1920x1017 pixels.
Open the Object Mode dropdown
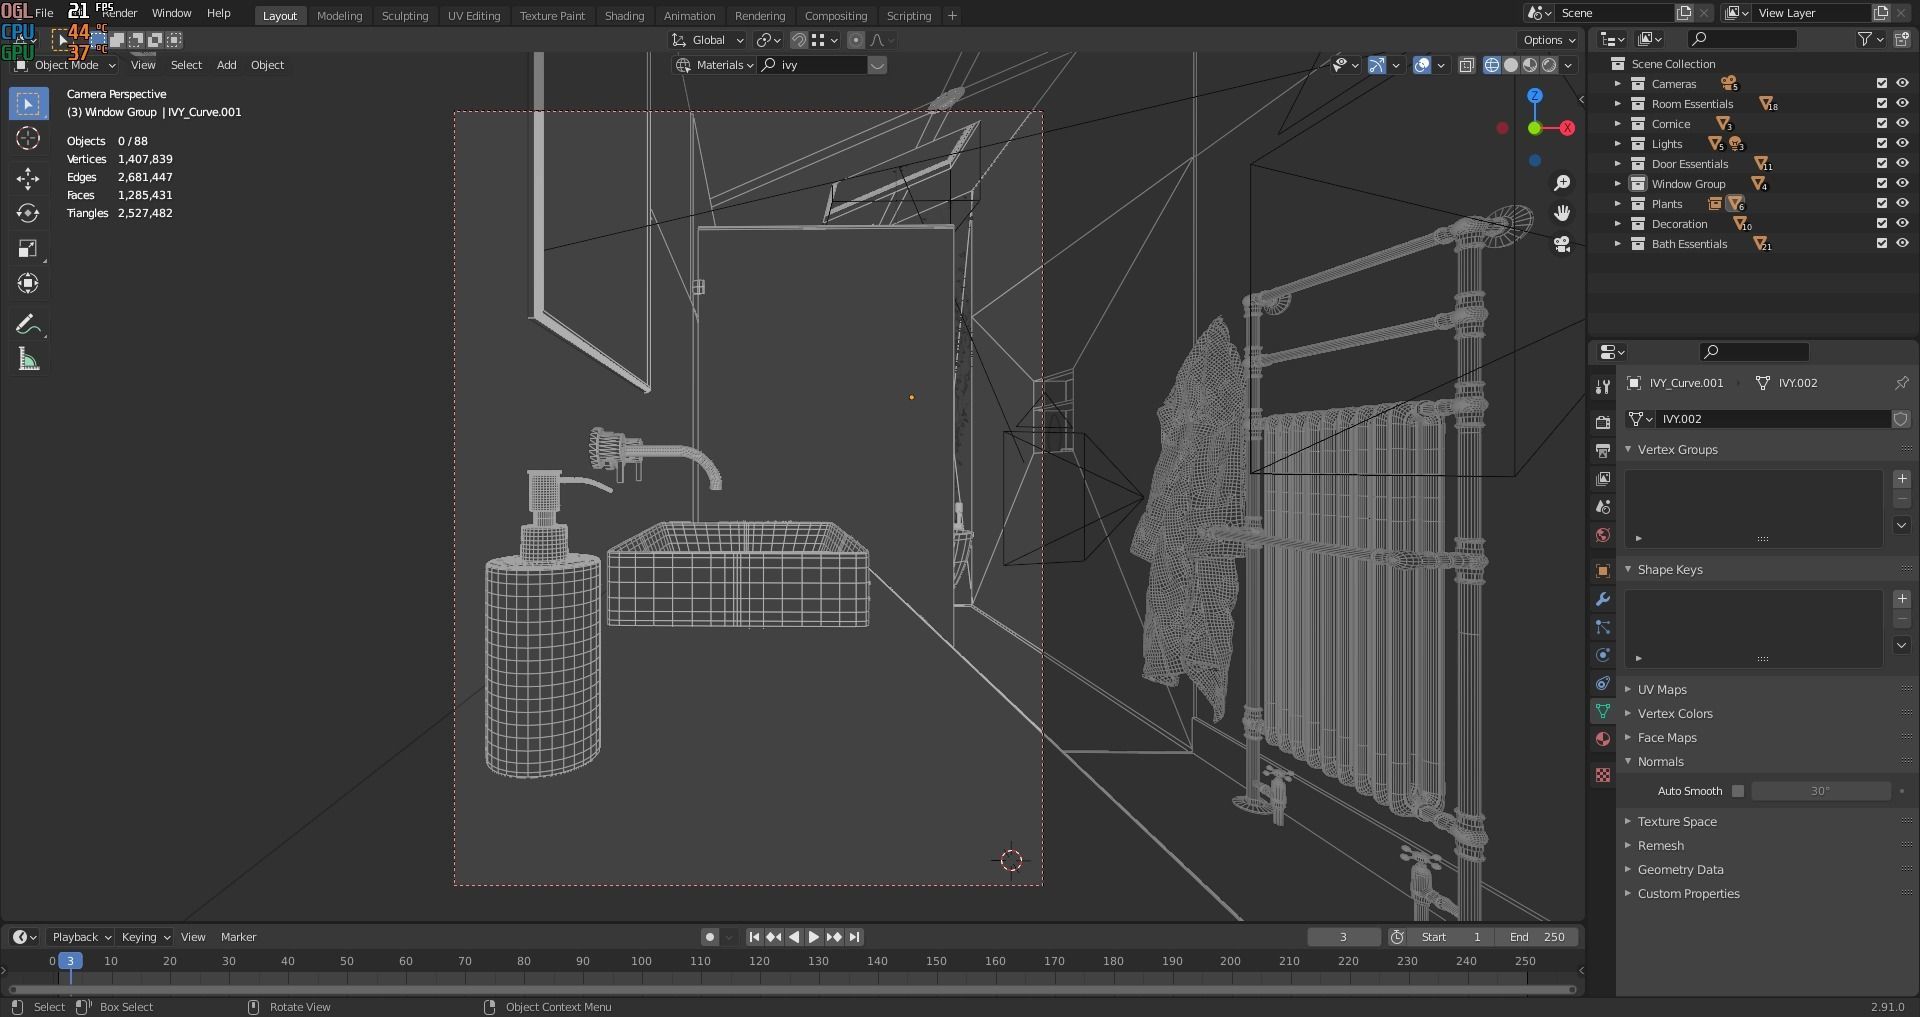tap(65, 65)
